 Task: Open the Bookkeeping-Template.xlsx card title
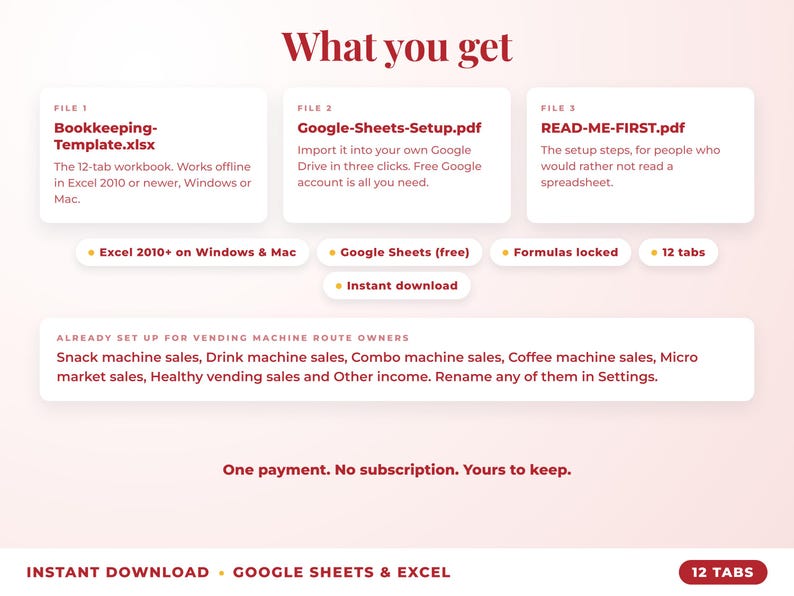click(105, 136)
